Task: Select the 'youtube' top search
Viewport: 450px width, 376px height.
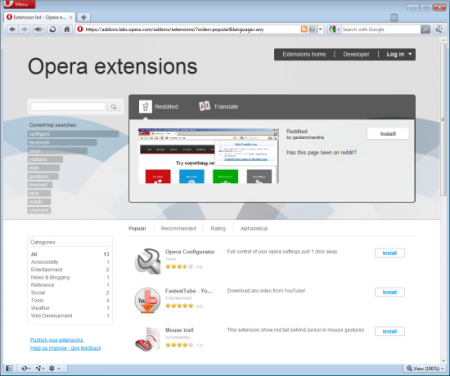Action: (45, 159)
